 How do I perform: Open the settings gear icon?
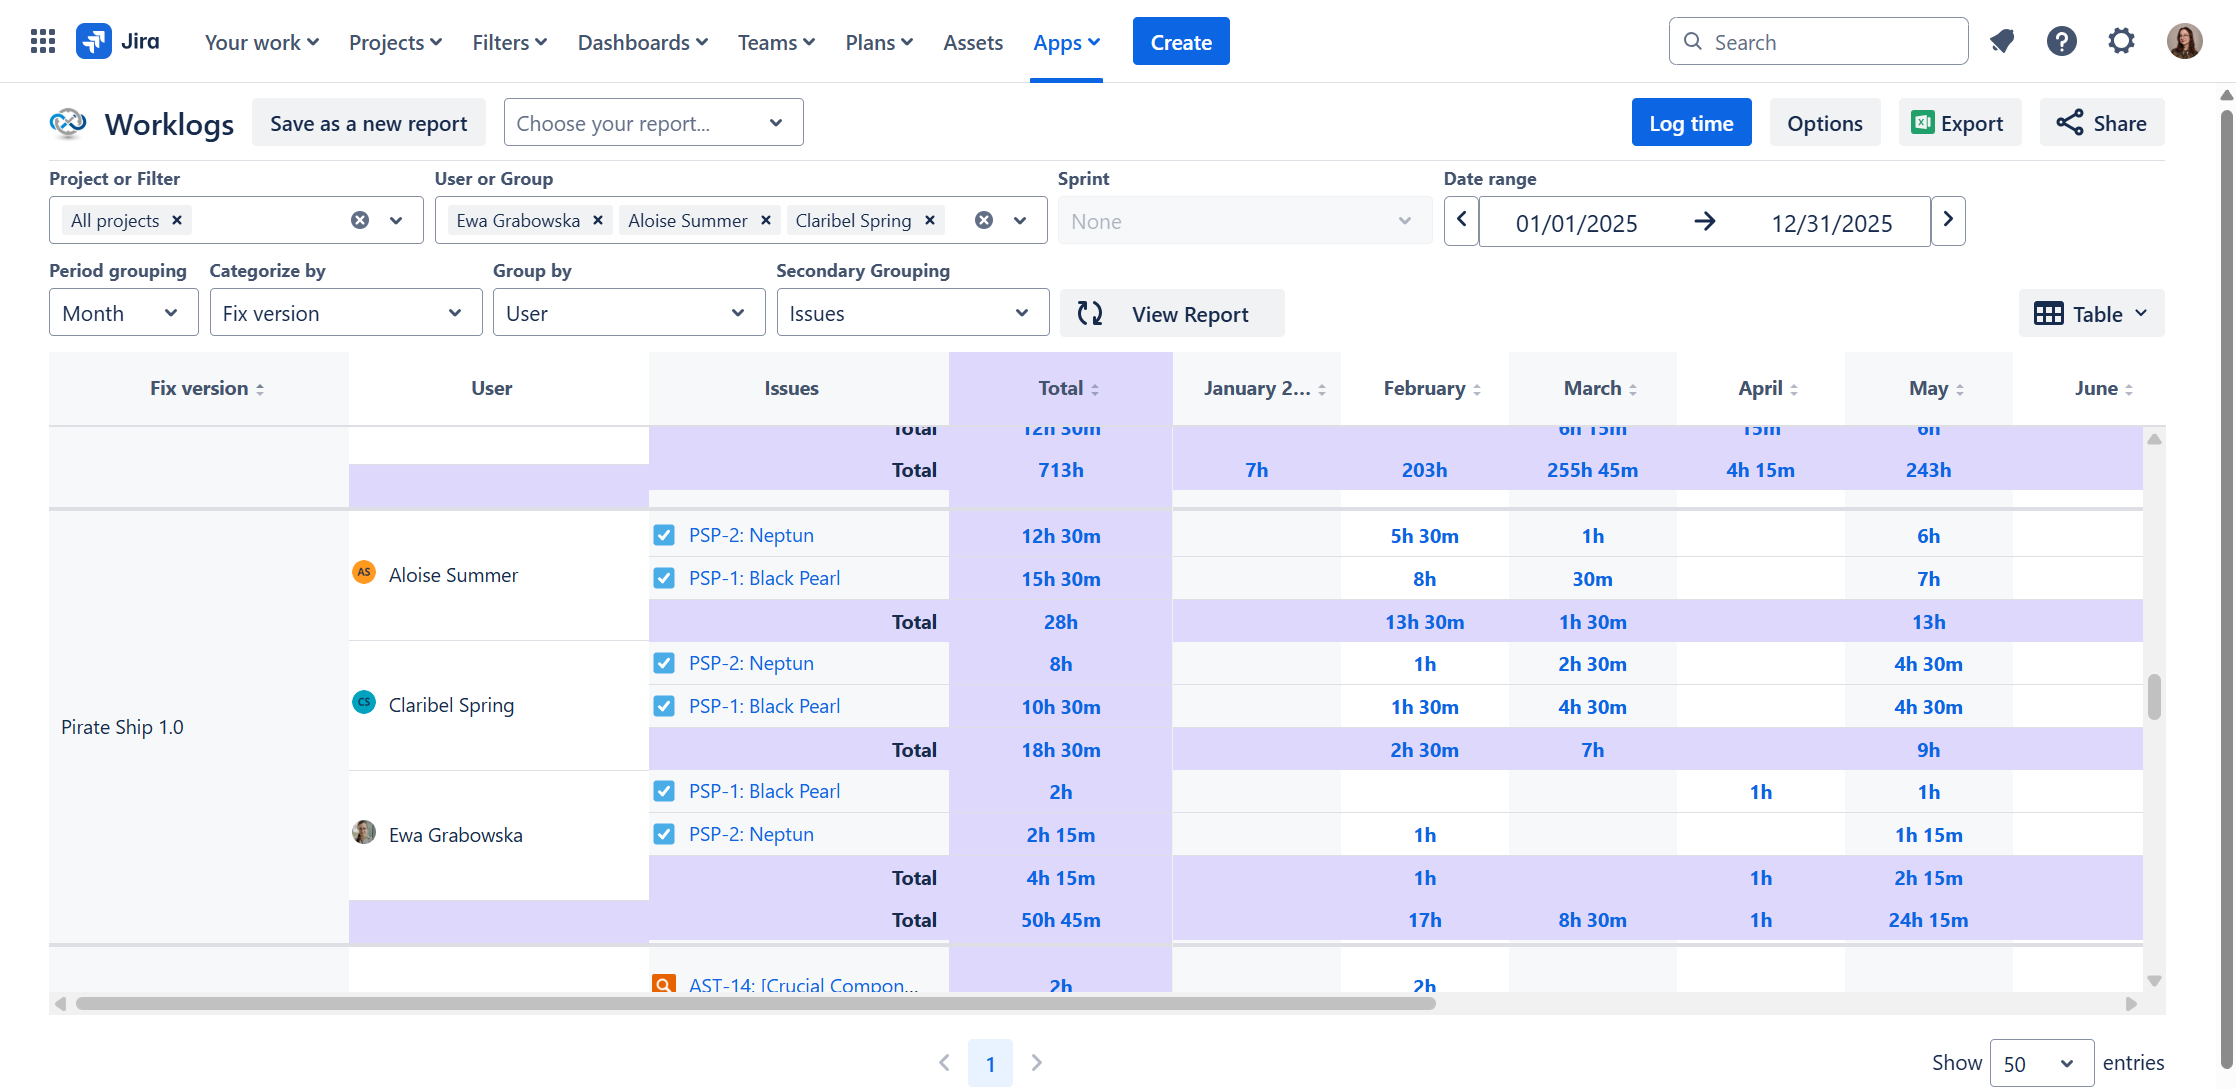tap(2121, 42)
